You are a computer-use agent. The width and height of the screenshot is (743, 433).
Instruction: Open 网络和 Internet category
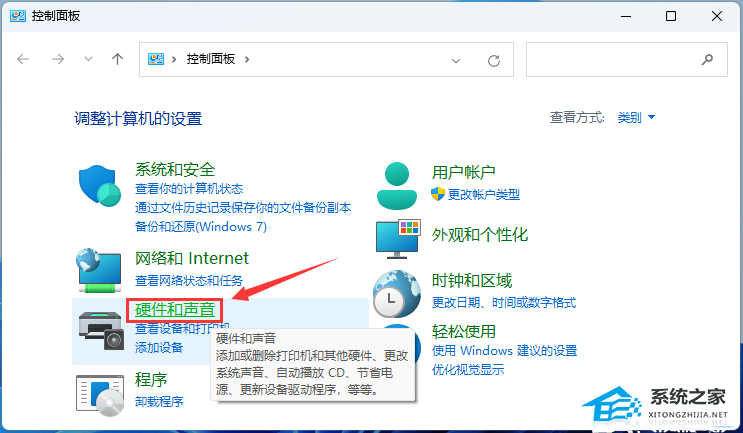(191, 258)
